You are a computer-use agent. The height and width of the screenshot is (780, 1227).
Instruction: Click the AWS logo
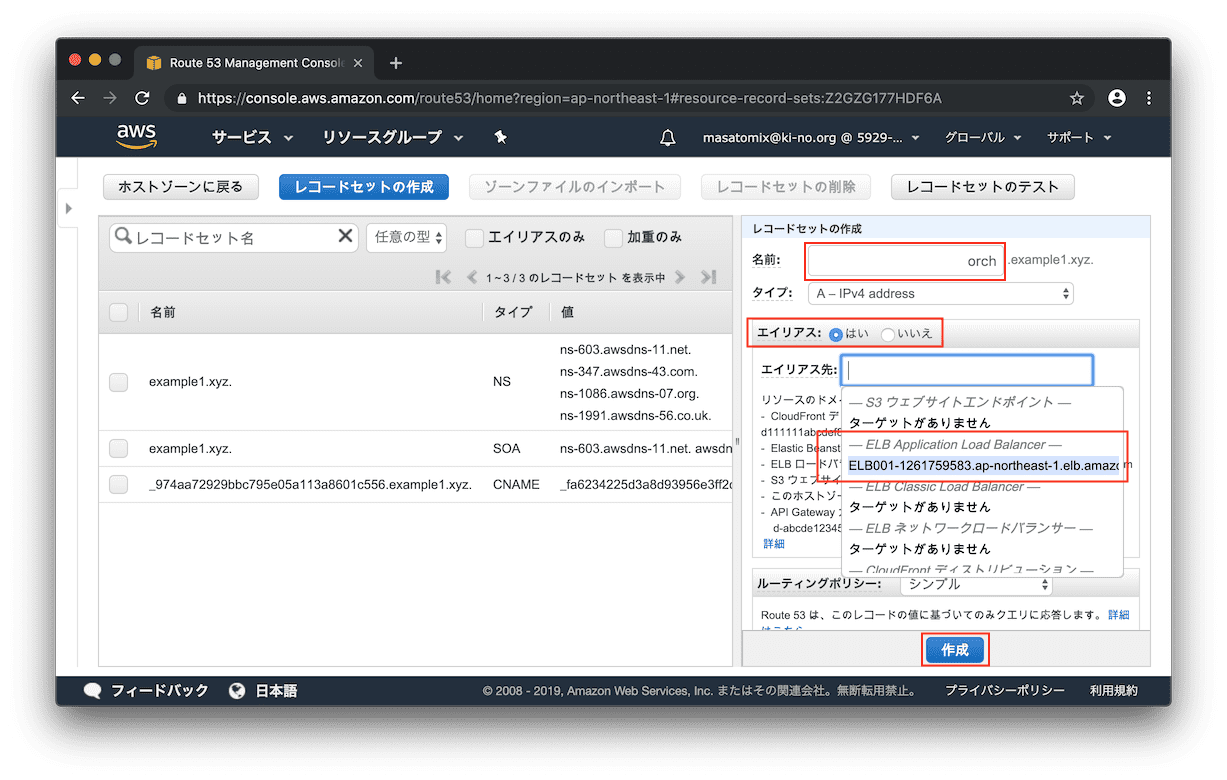136,137
